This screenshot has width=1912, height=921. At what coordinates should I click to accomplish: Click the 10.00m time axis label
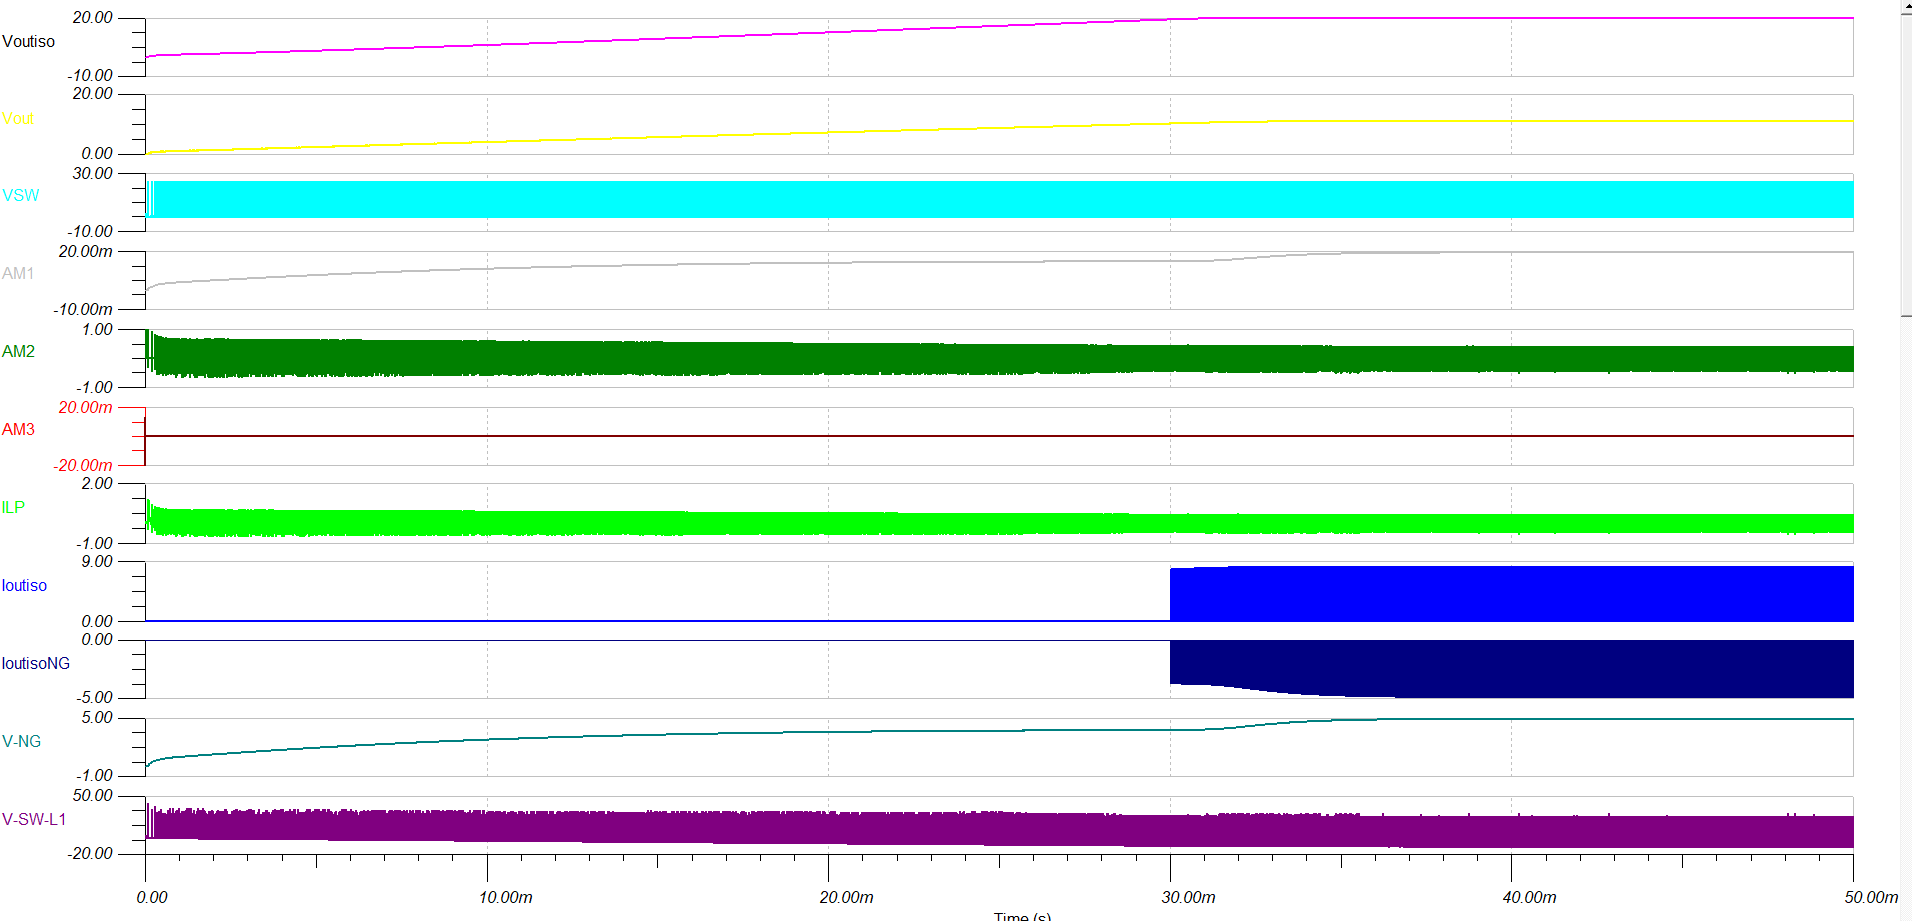[506, 898]
